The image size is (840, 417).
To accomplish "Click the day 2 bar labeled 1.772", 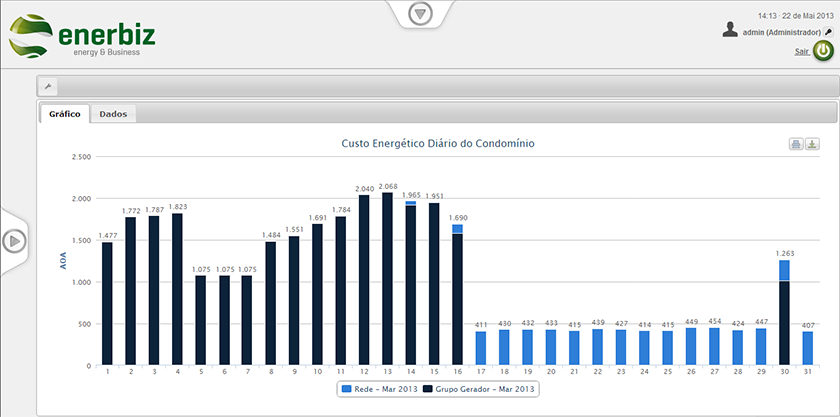I will (x=131, y=291).
